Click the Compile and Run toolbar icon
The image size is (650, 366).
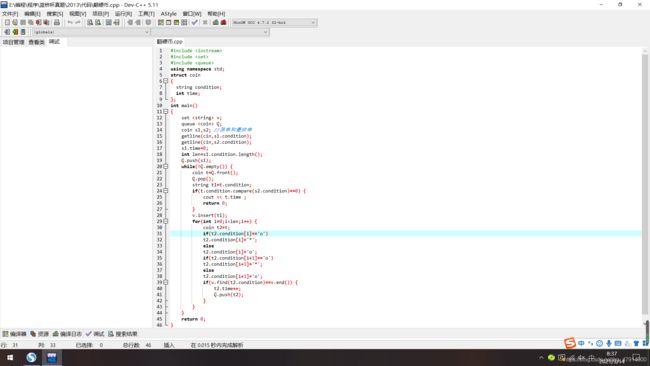176,22
